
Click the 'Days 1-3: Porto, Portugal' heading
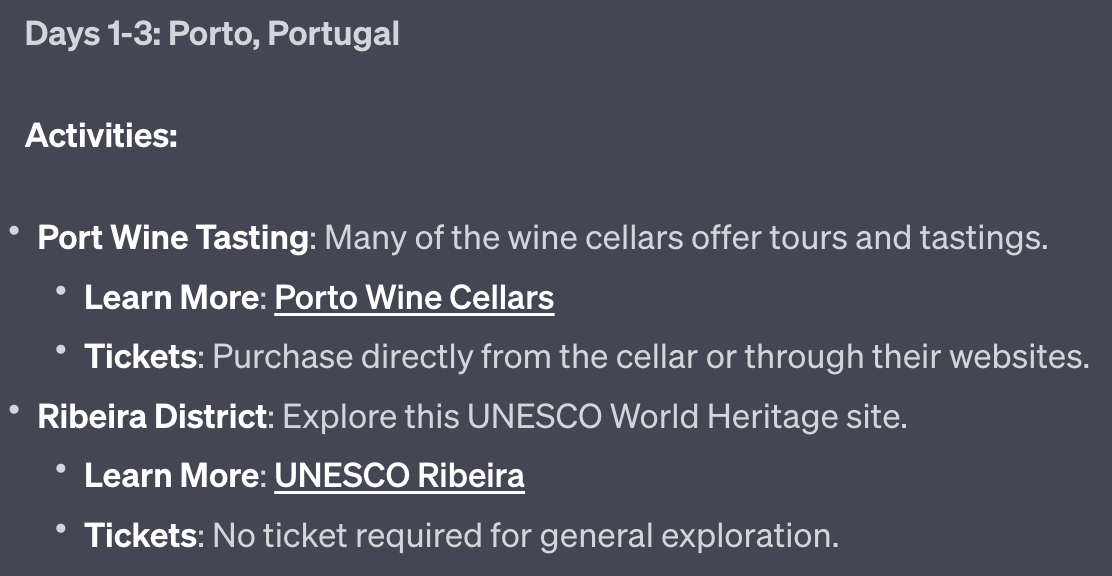(212, 34)
